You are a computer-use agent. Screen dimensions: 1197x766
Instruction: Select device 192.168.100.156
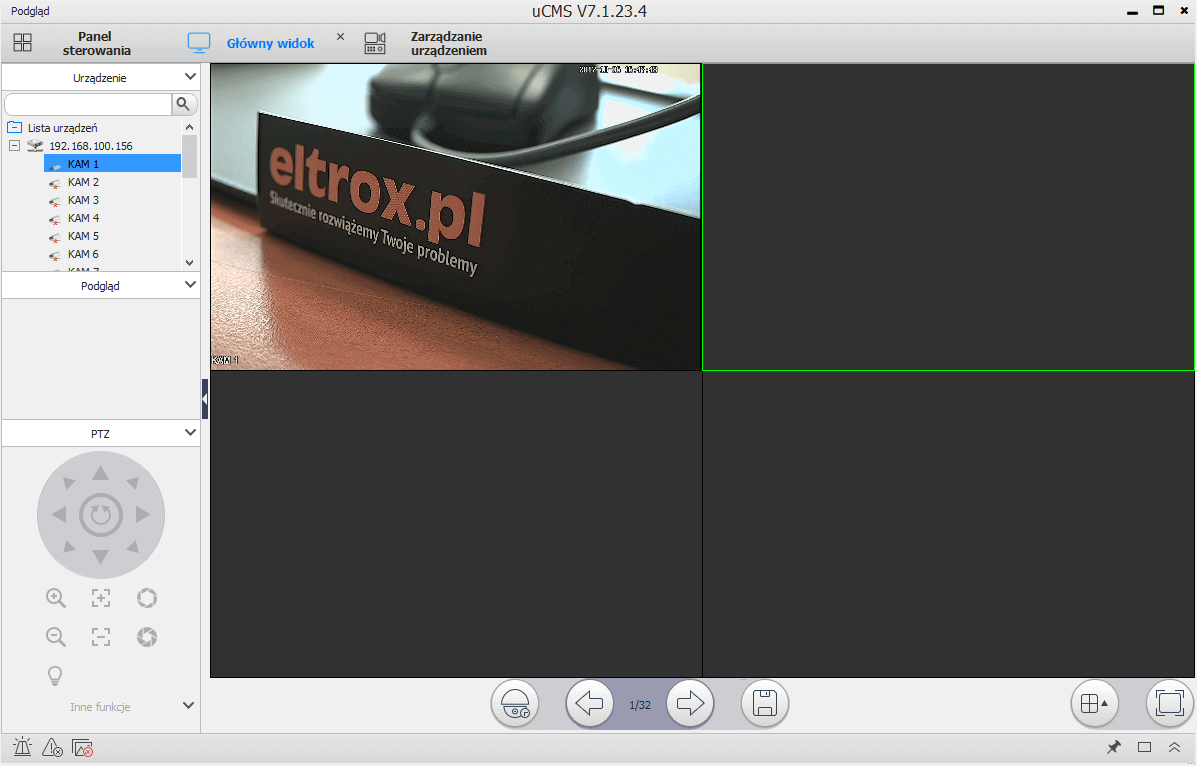90,146
